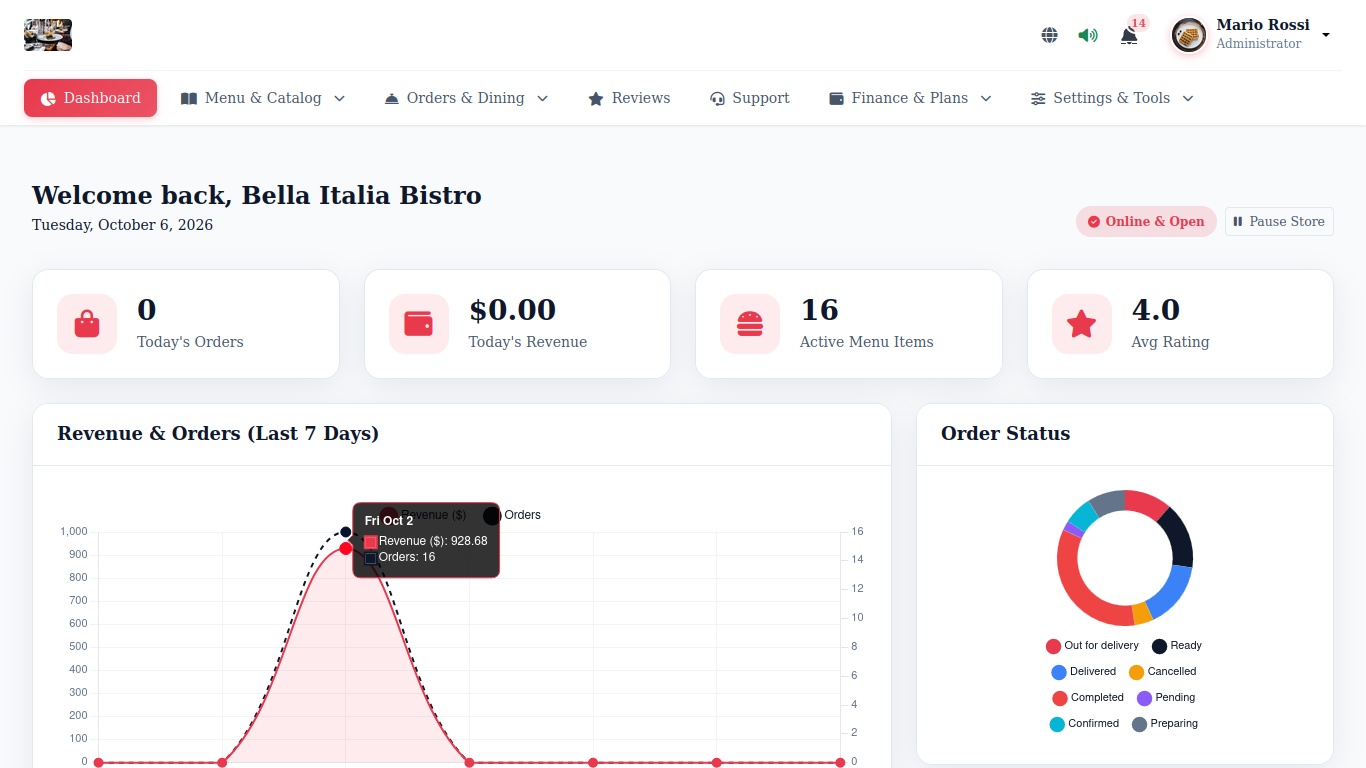Expand the user account dropdown arrow
Image resolution: width=1366 pixels, height=768 pixels.
click(x=1326, y=35)
